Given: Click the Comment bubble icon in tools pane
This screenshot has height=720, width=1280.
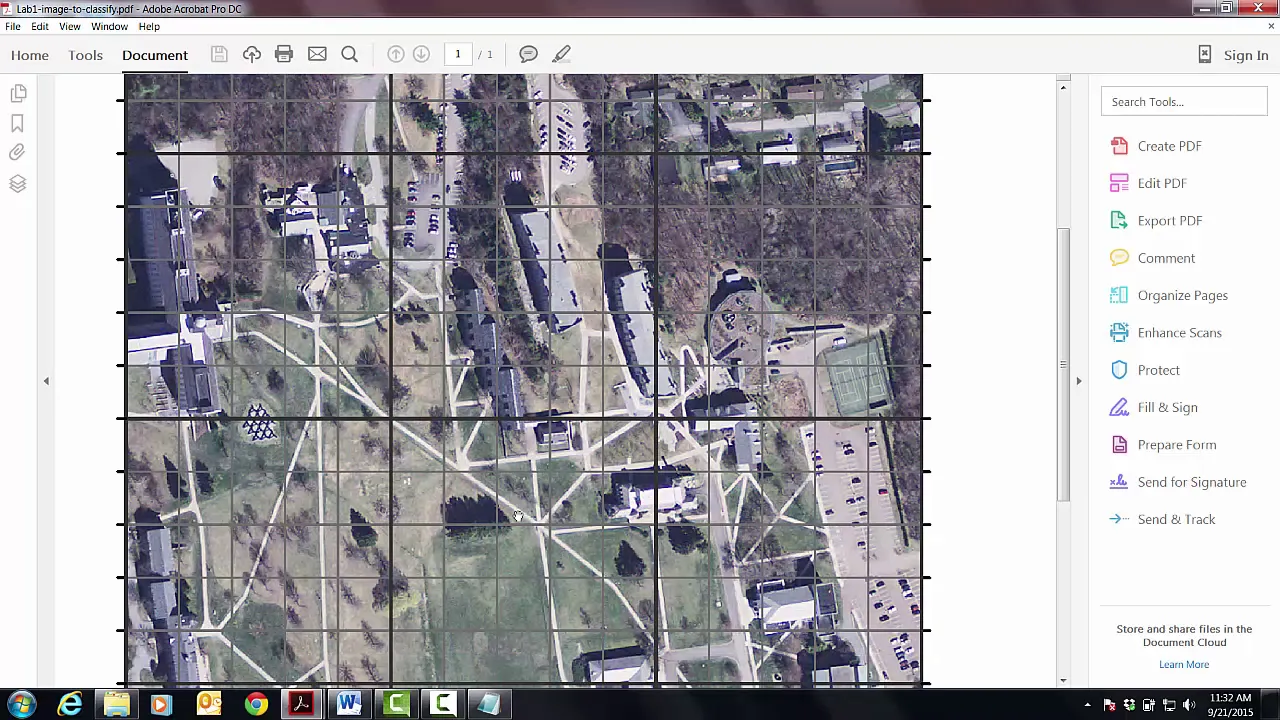Looking at the screenshot, I should coord(1119,258).
